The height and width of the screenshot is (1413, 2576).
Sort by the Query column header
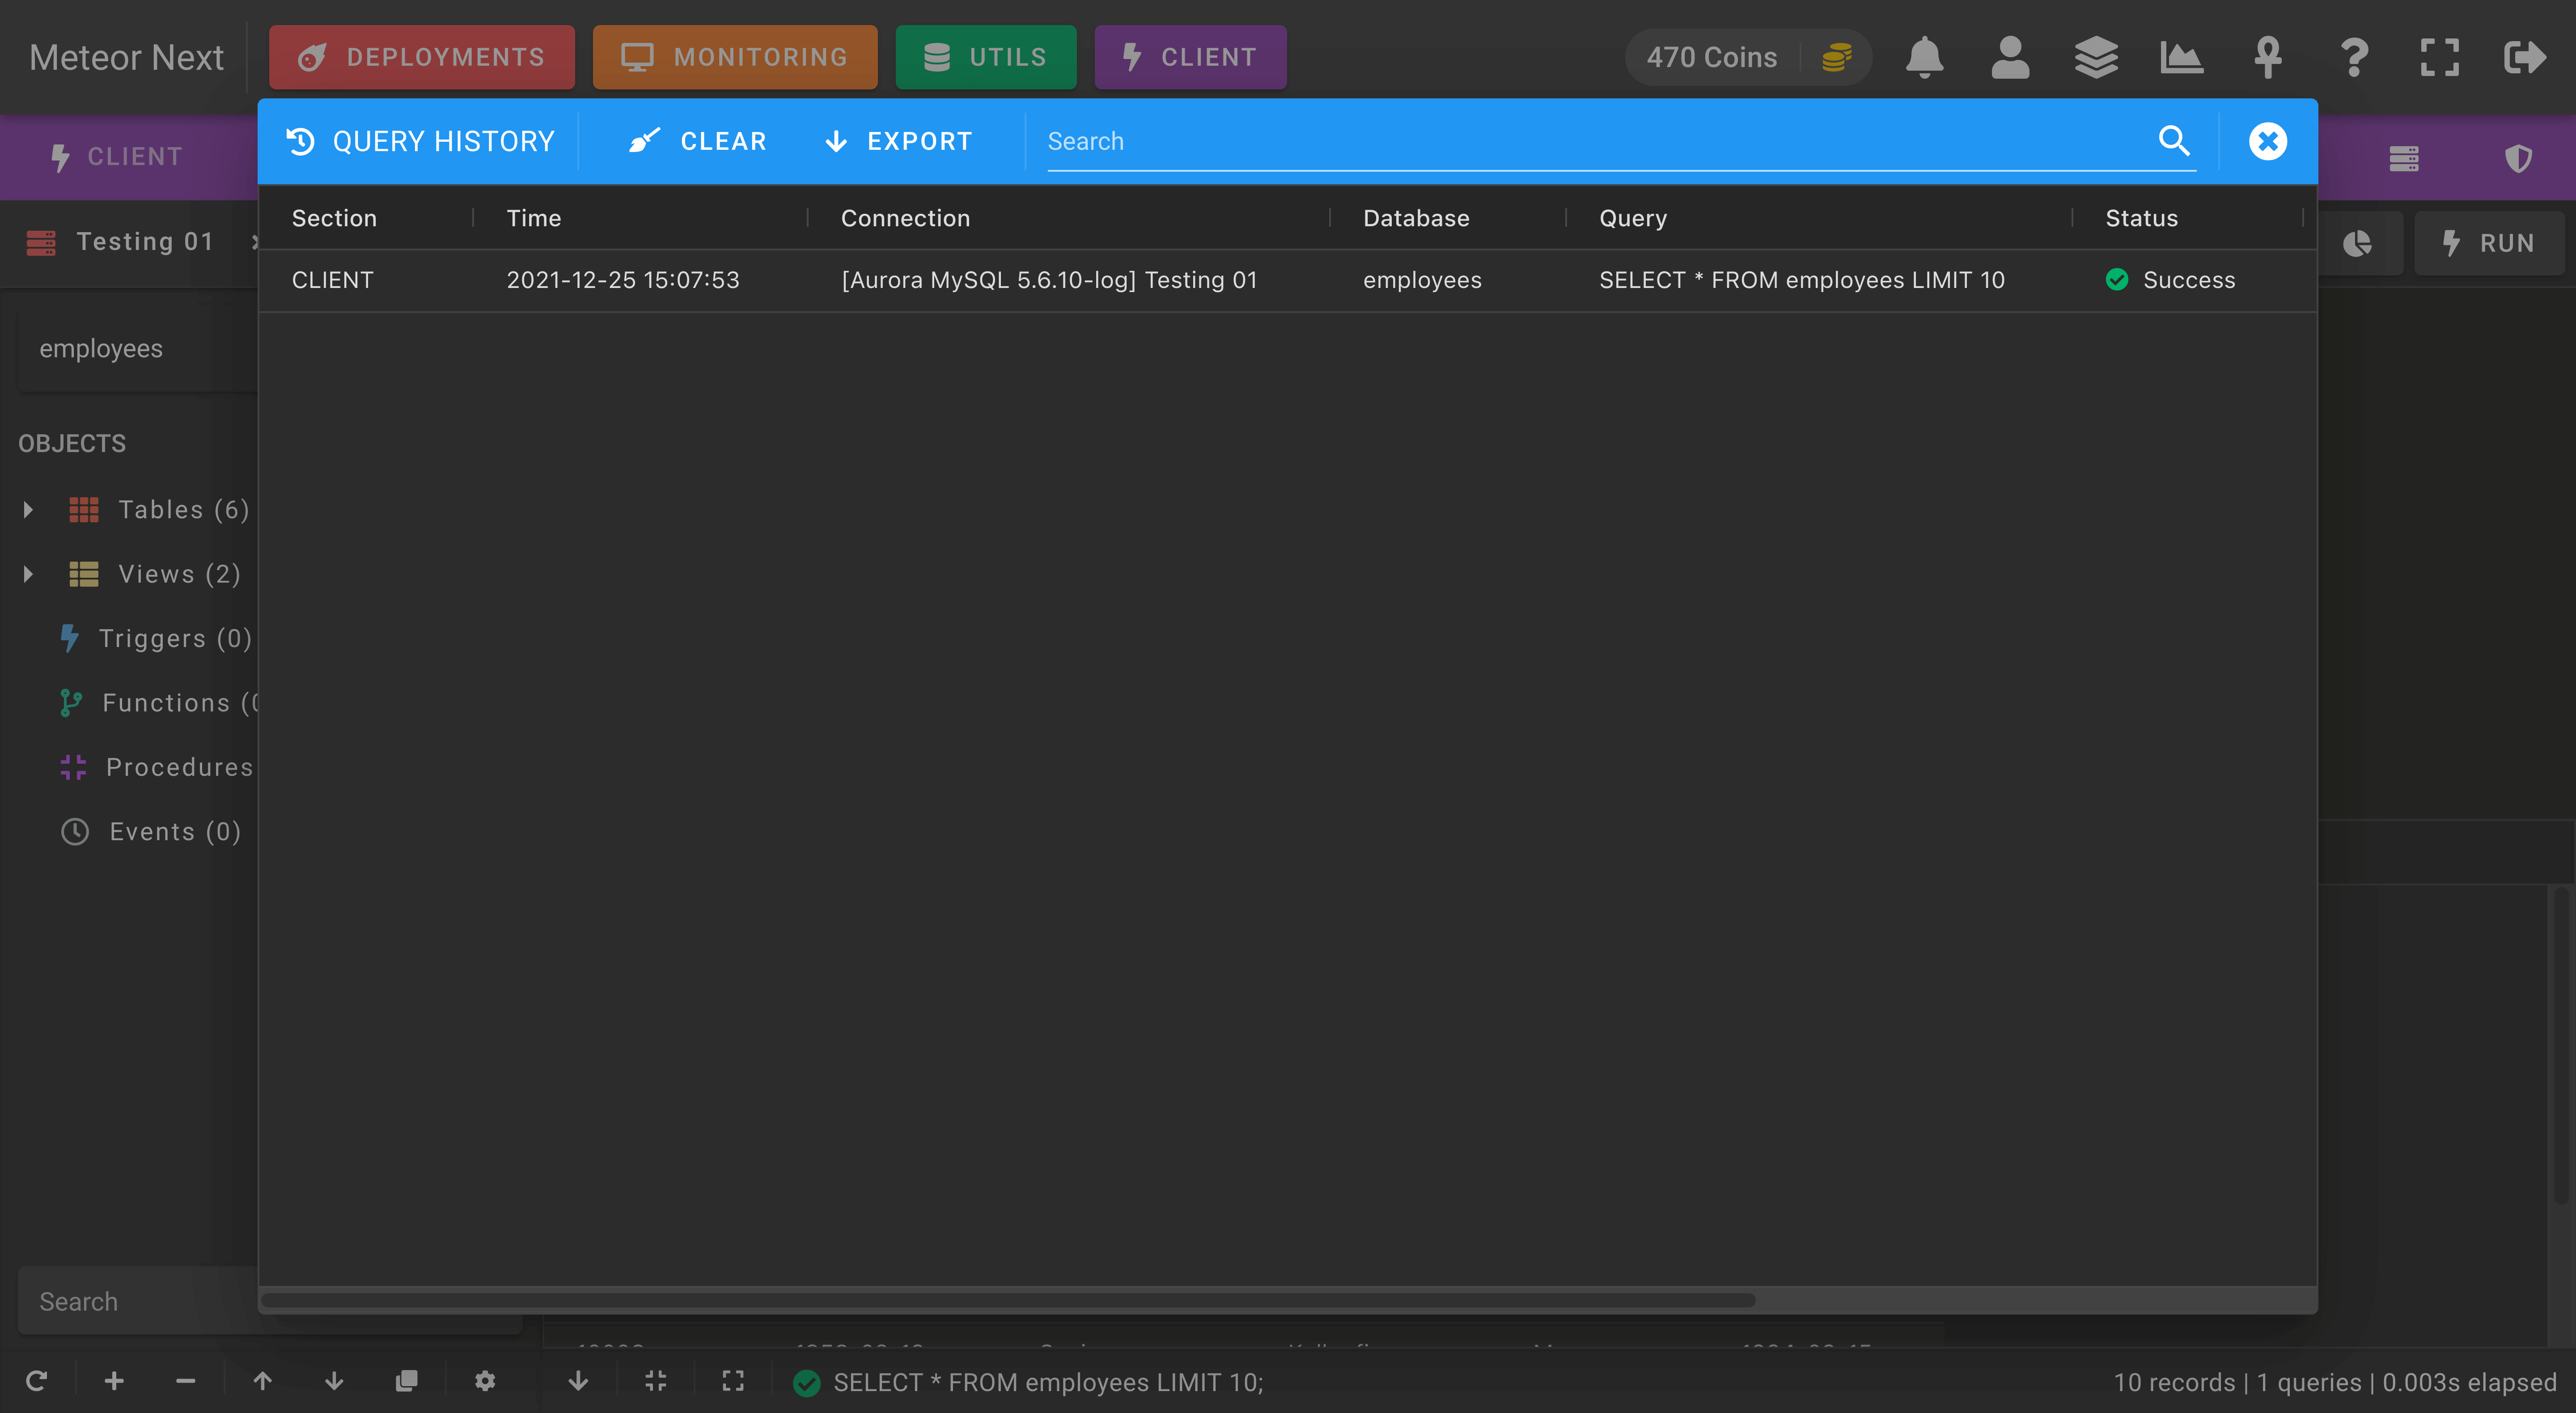click(x=1632, y=218)
